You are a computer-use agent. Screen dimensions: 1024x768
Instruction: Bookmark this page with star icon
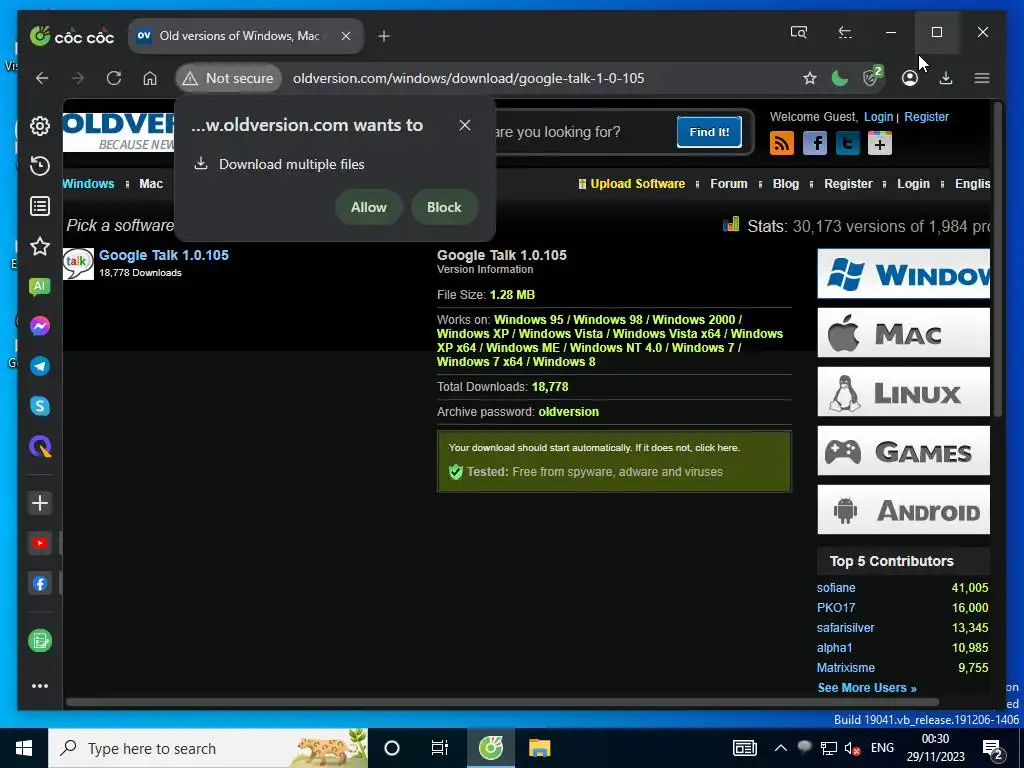pyautogui.click(x=810, y=78)
